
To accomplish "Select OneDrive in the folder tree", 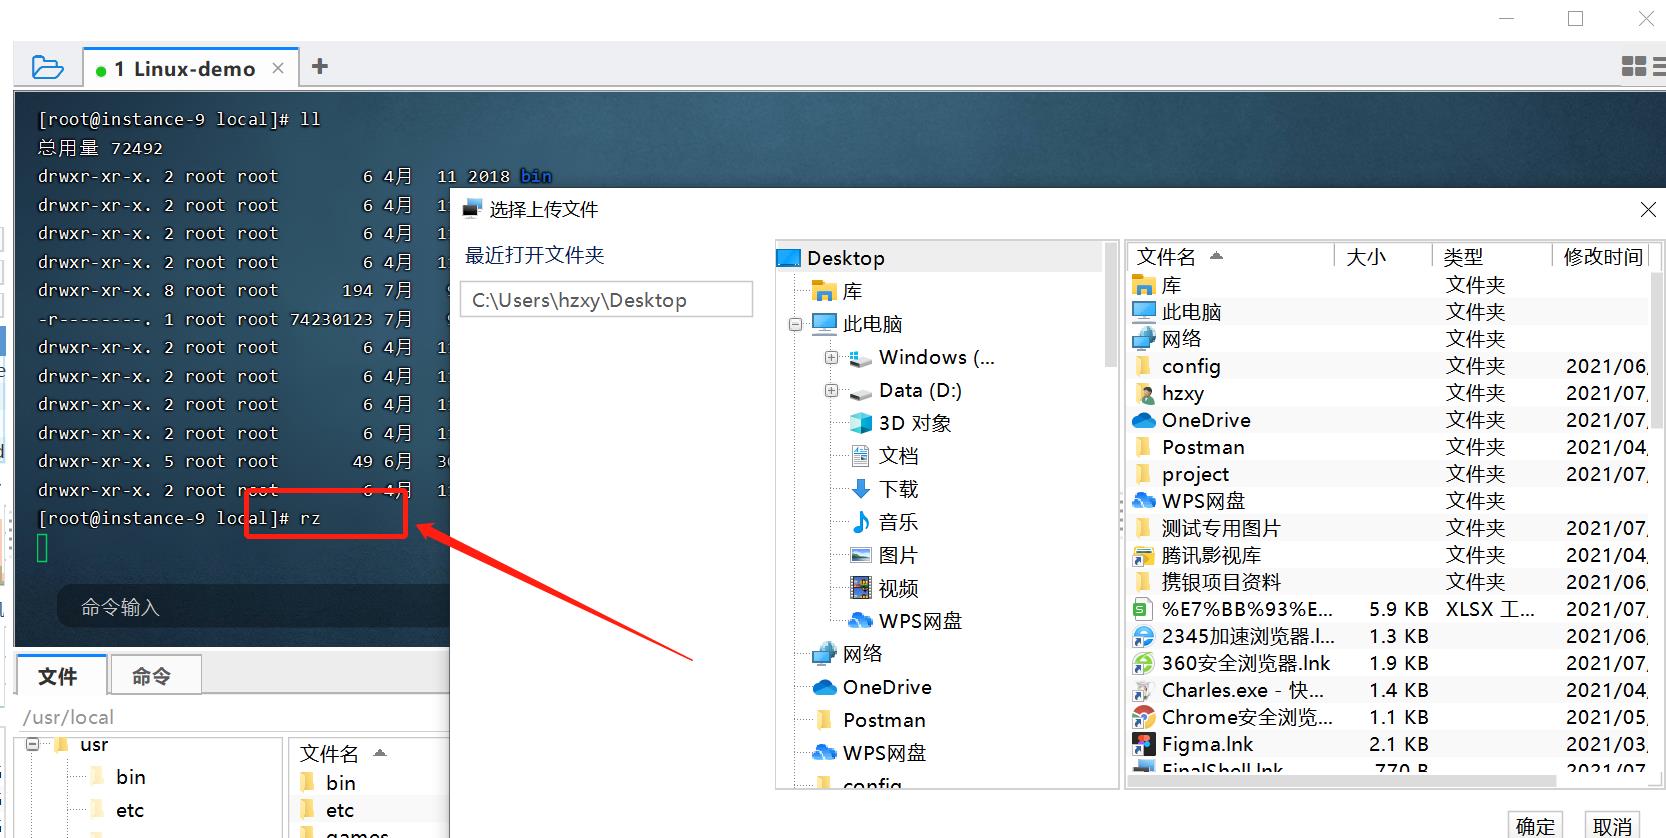I will pyautogui.click(x=886, y=687).
